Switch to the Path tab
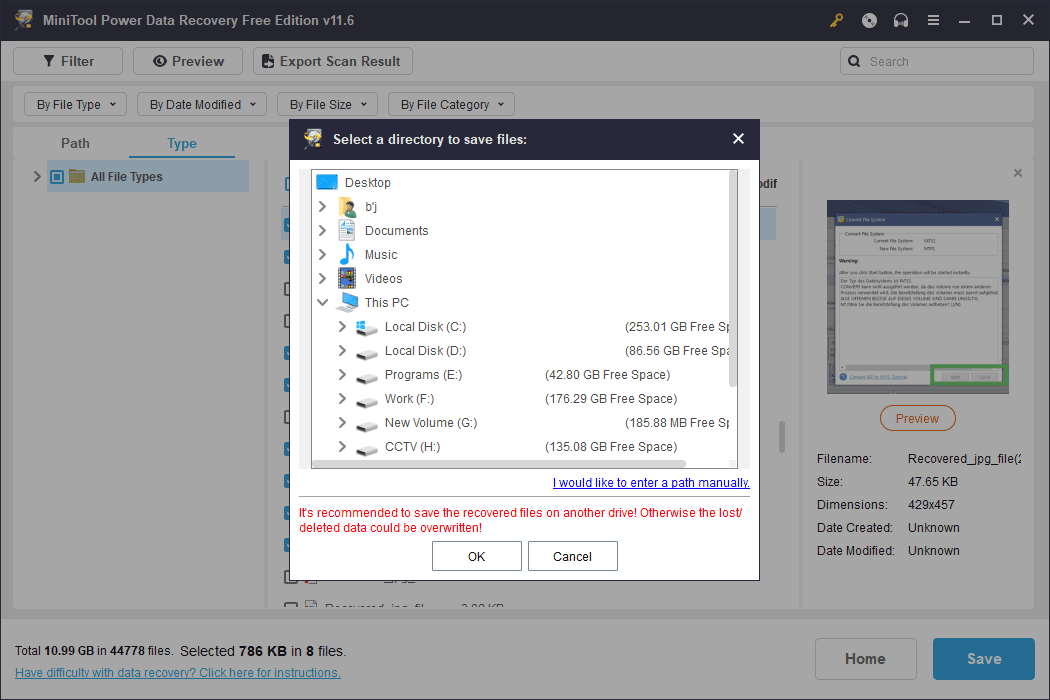This screenshot has width=1050, height=700. [75, 143]
